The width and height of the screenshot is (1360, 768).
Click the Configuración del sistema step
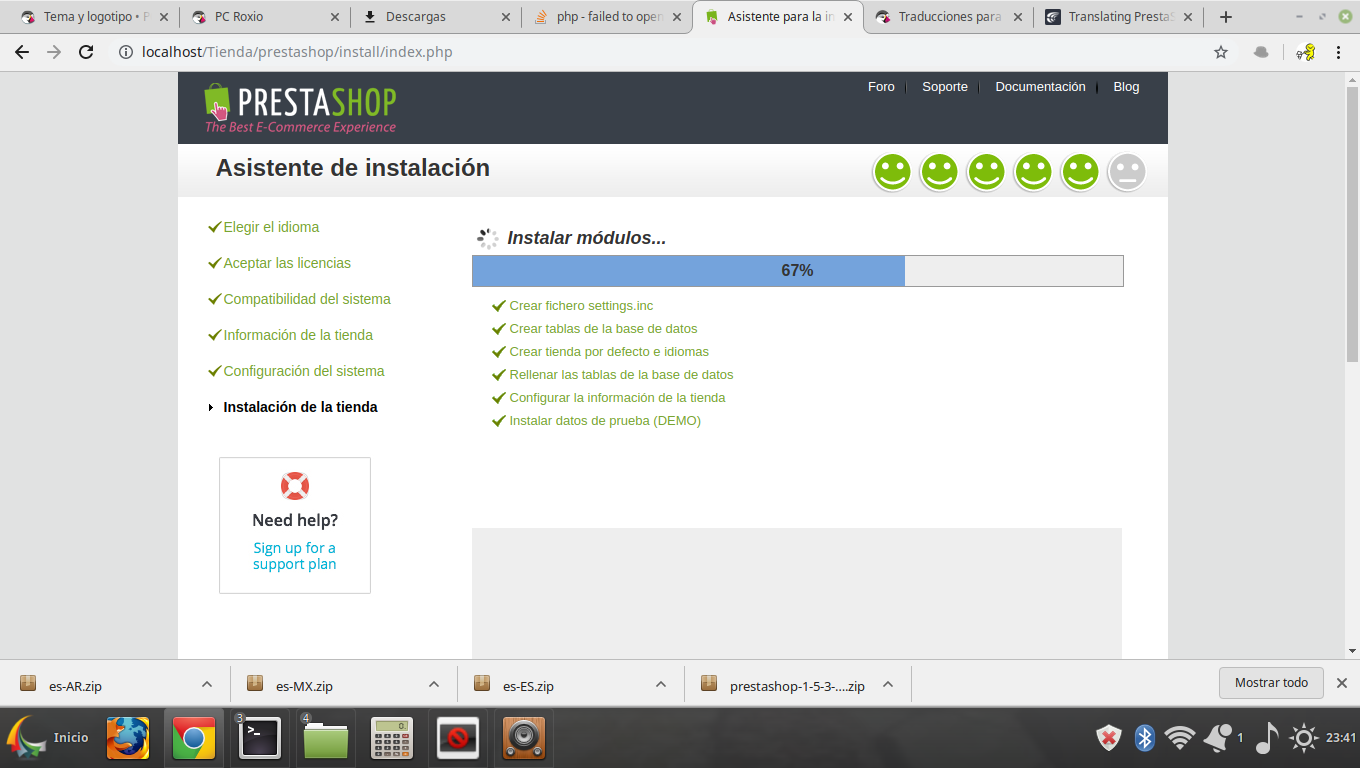pyautogui.click(x=304, y=371)
